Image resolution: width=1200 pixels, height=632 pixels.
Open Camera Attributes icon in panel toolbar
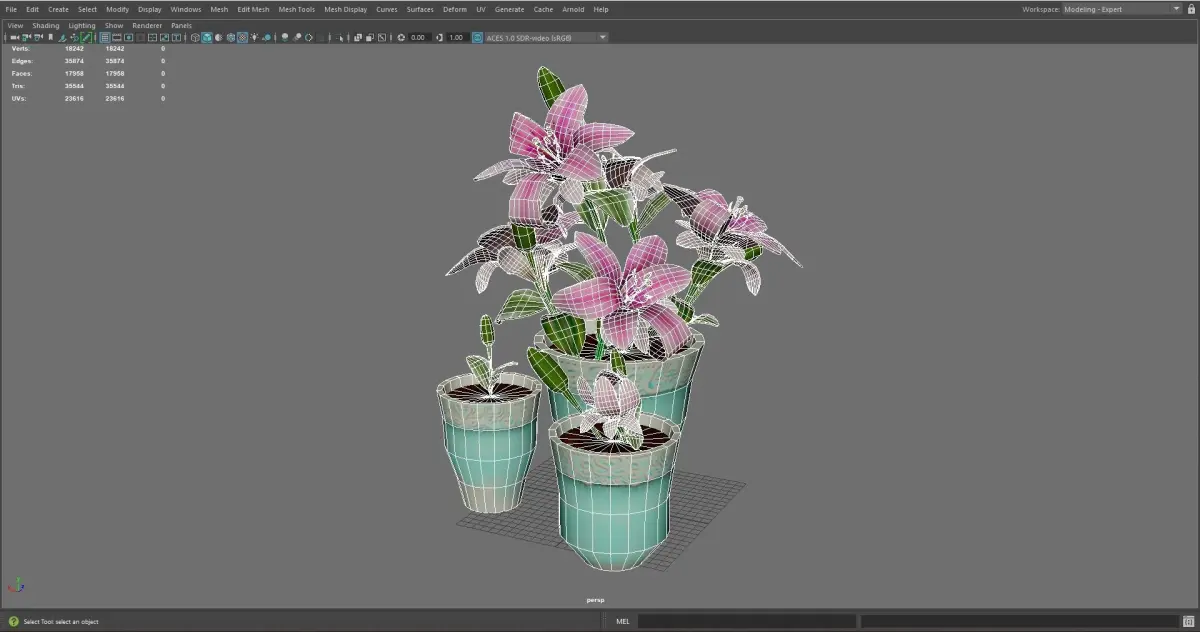[x=38, y=37]
